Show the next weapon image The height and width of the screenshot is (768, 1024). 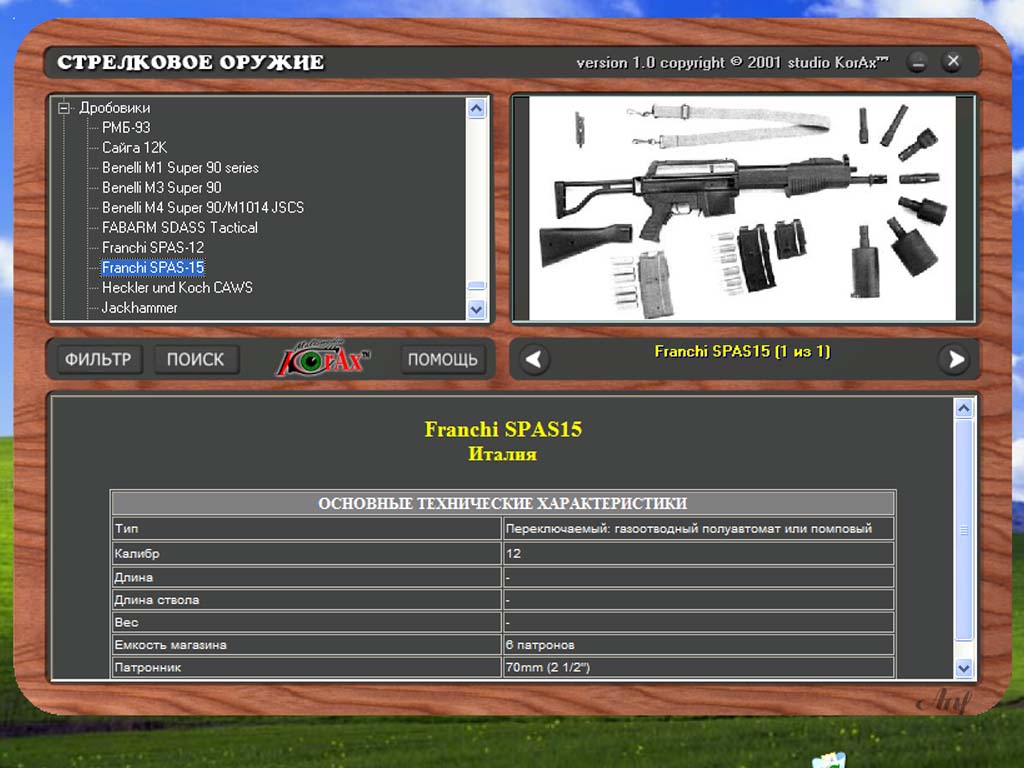955,359
